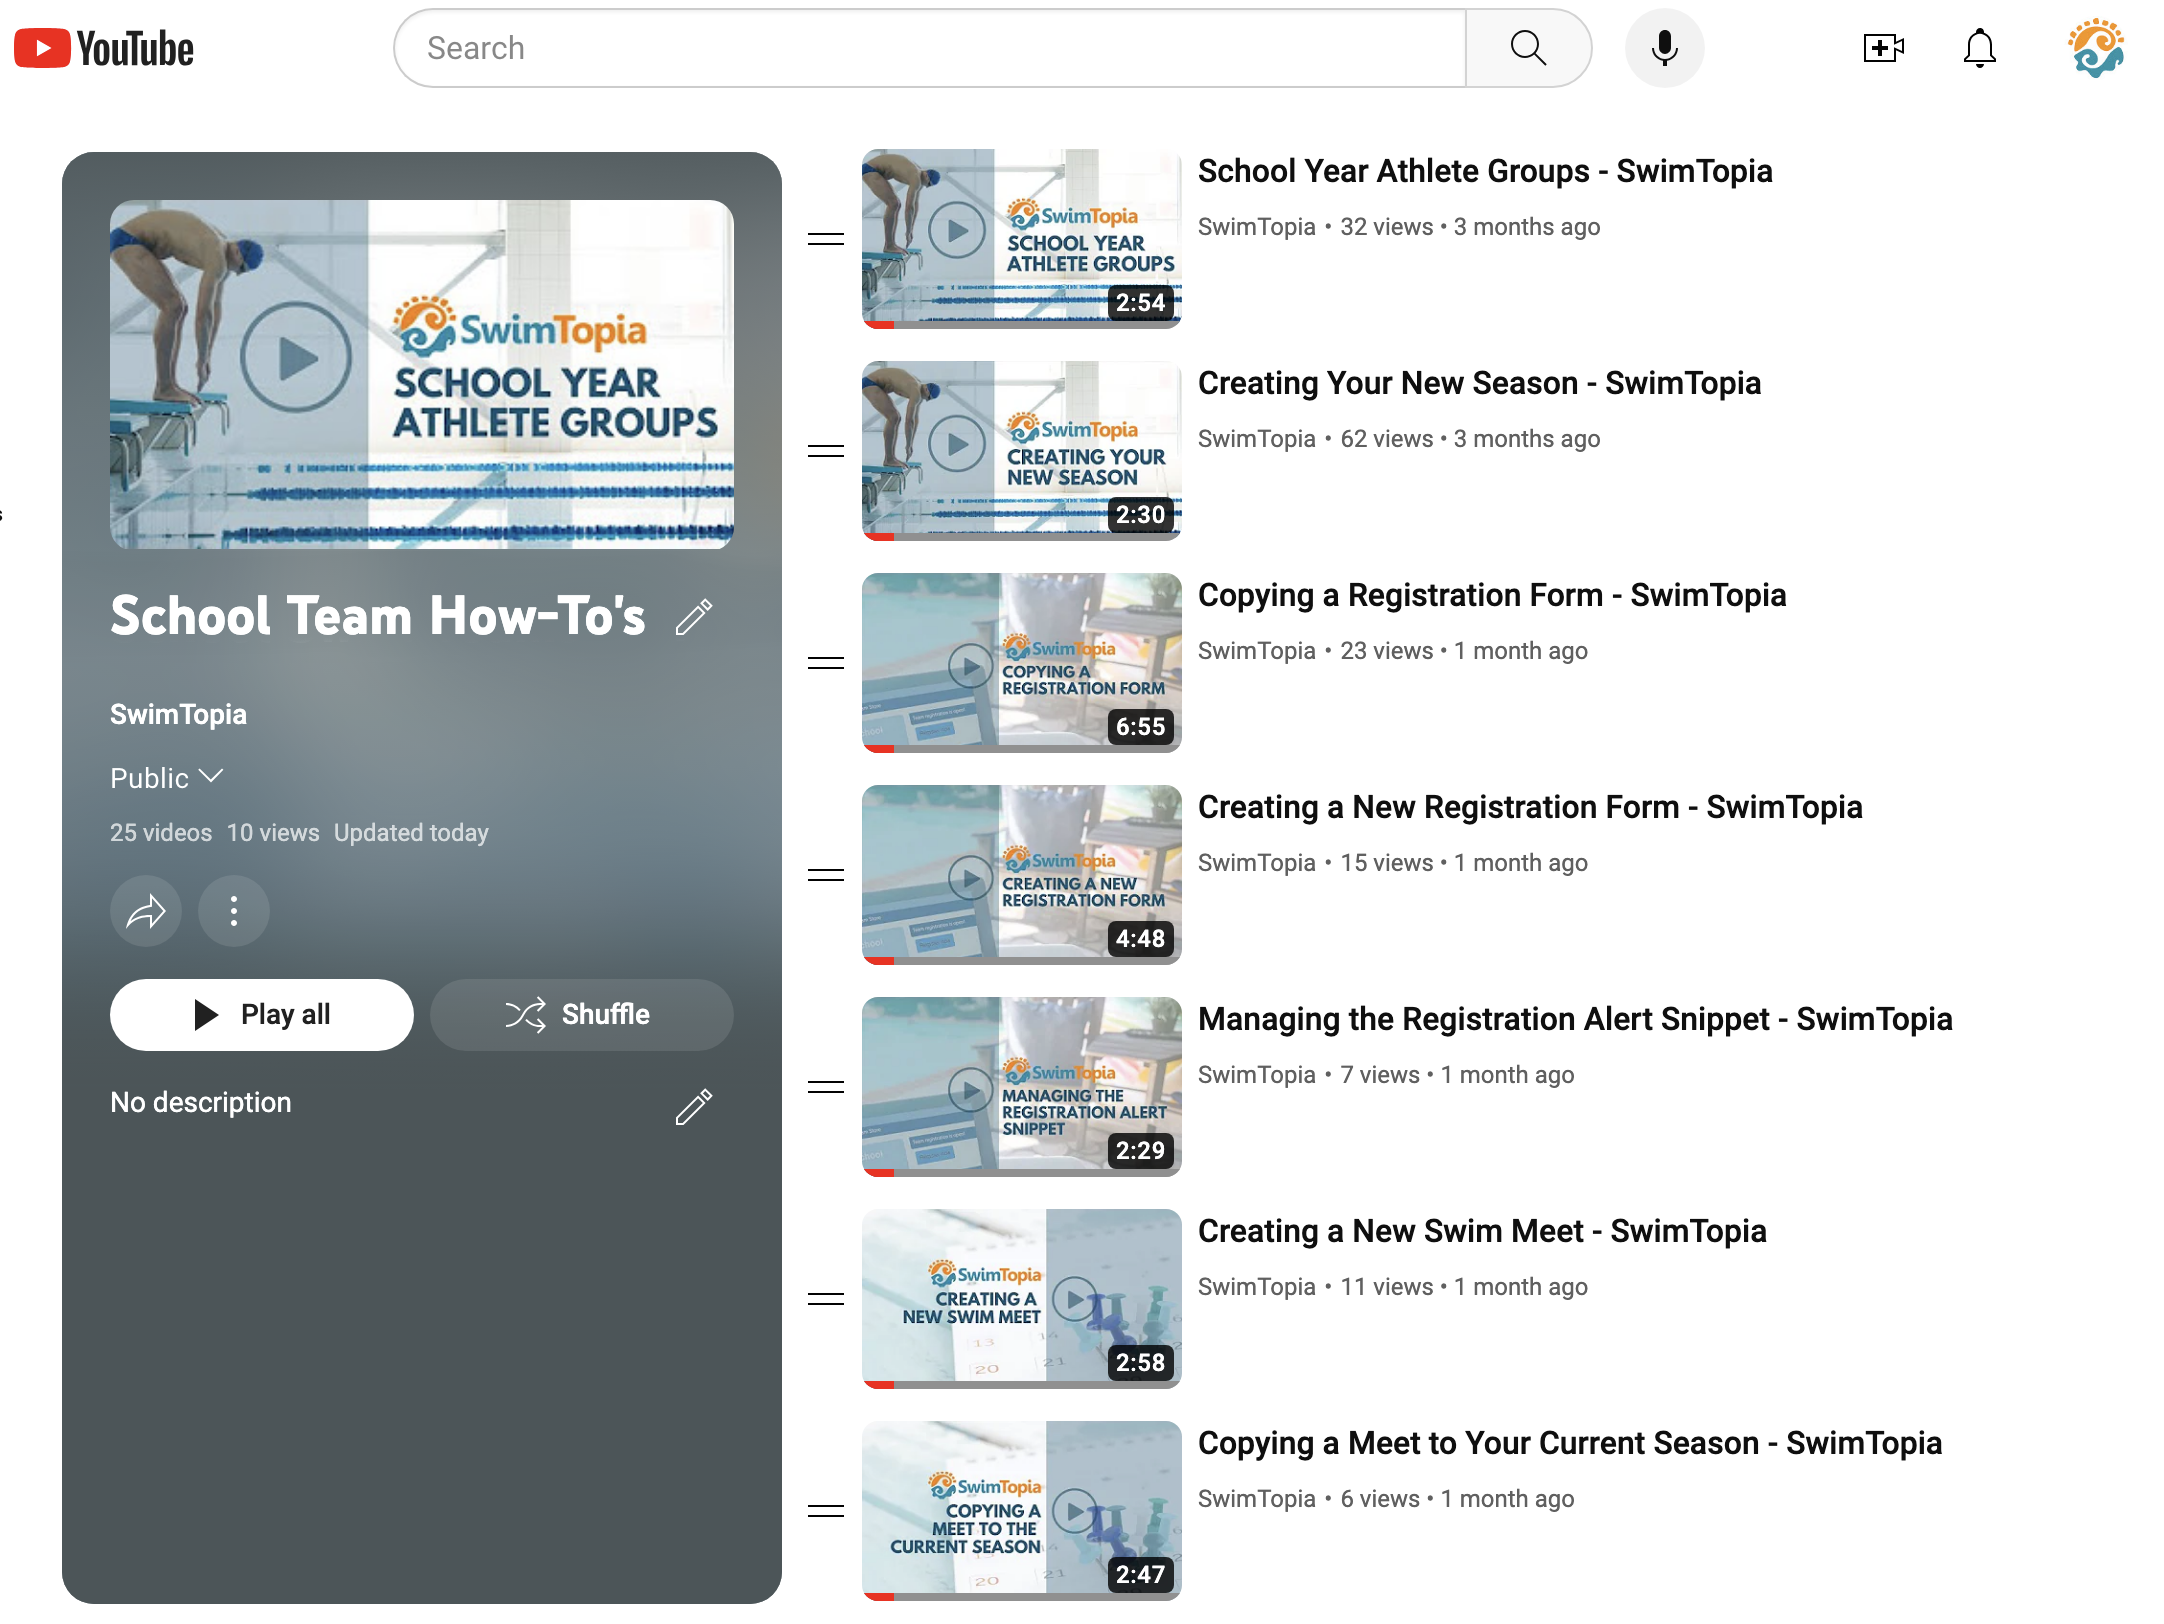
Task: Share the playlist via arrow icon
Action: pyautogui.click(x=146, y=911)
